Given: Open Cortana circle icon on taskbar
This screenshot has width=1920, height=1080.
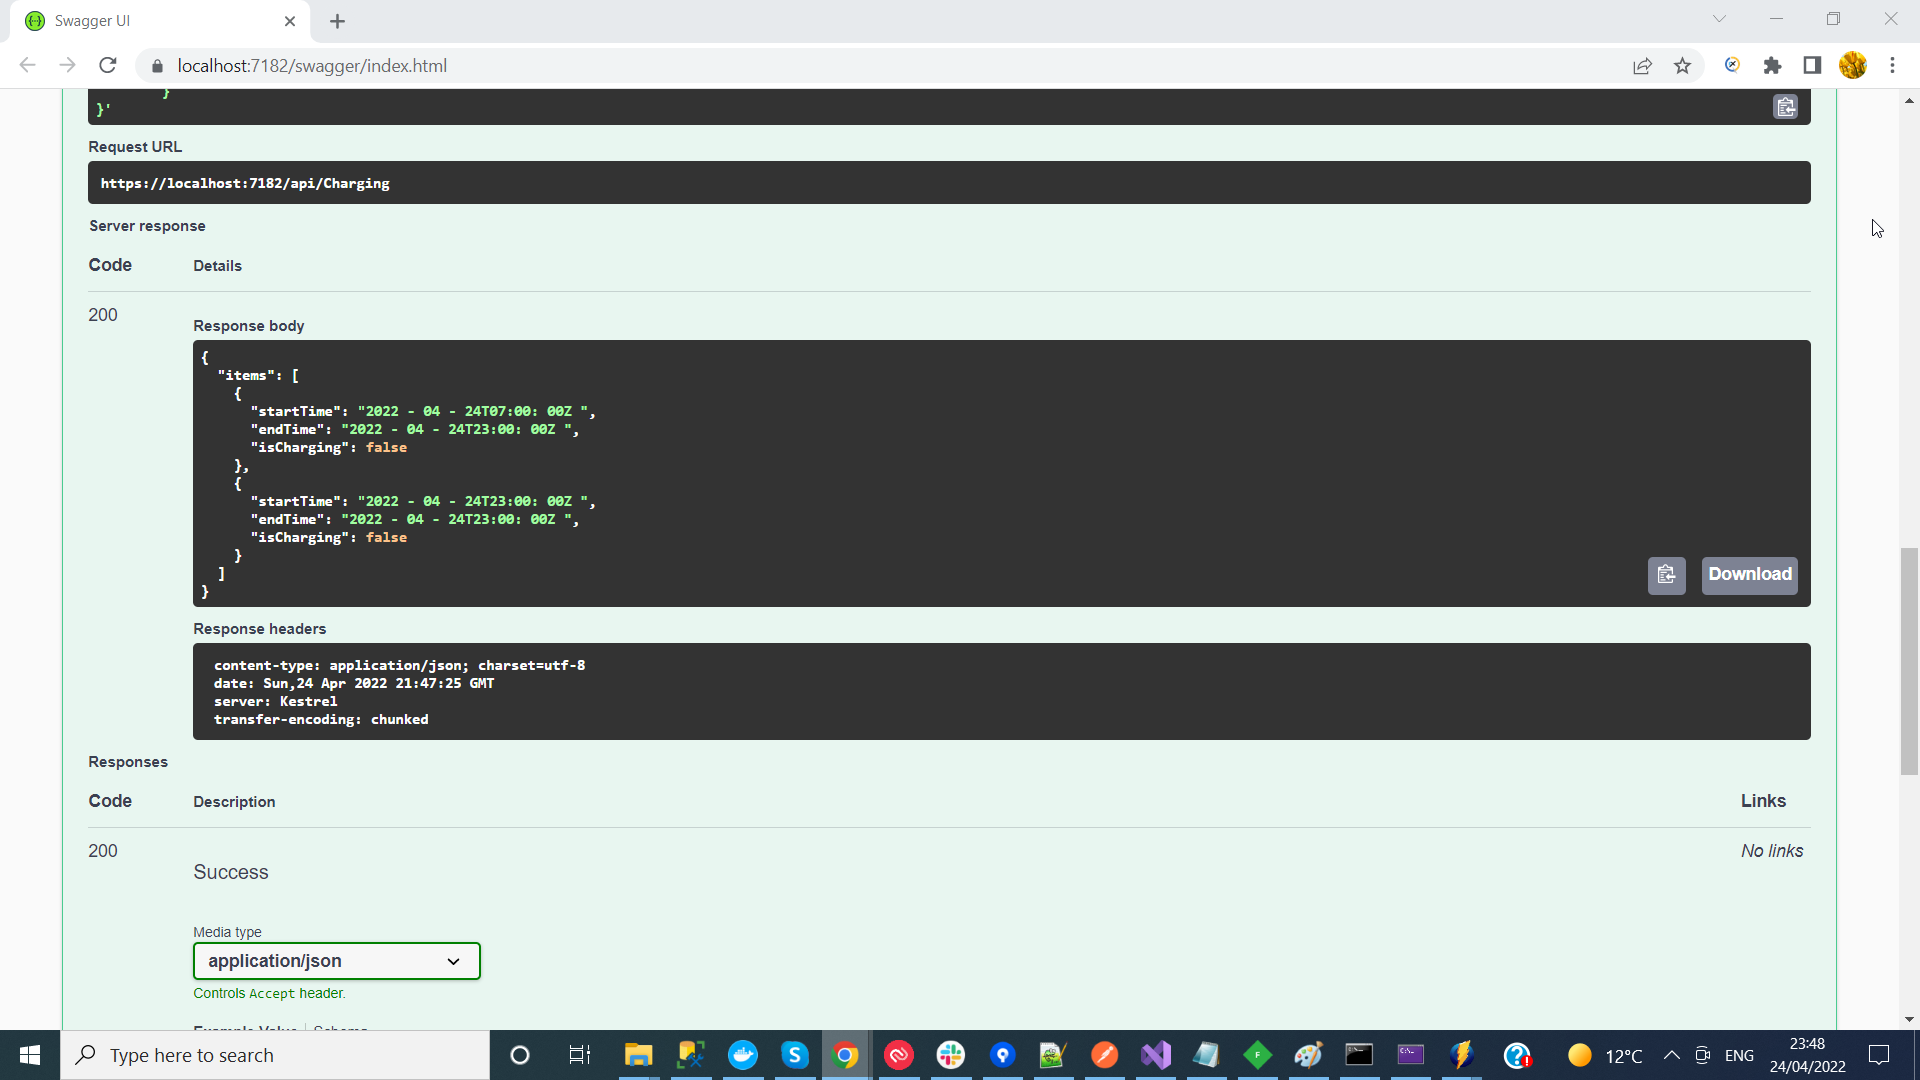Looking at the screenshot, I should point(520,1055).
